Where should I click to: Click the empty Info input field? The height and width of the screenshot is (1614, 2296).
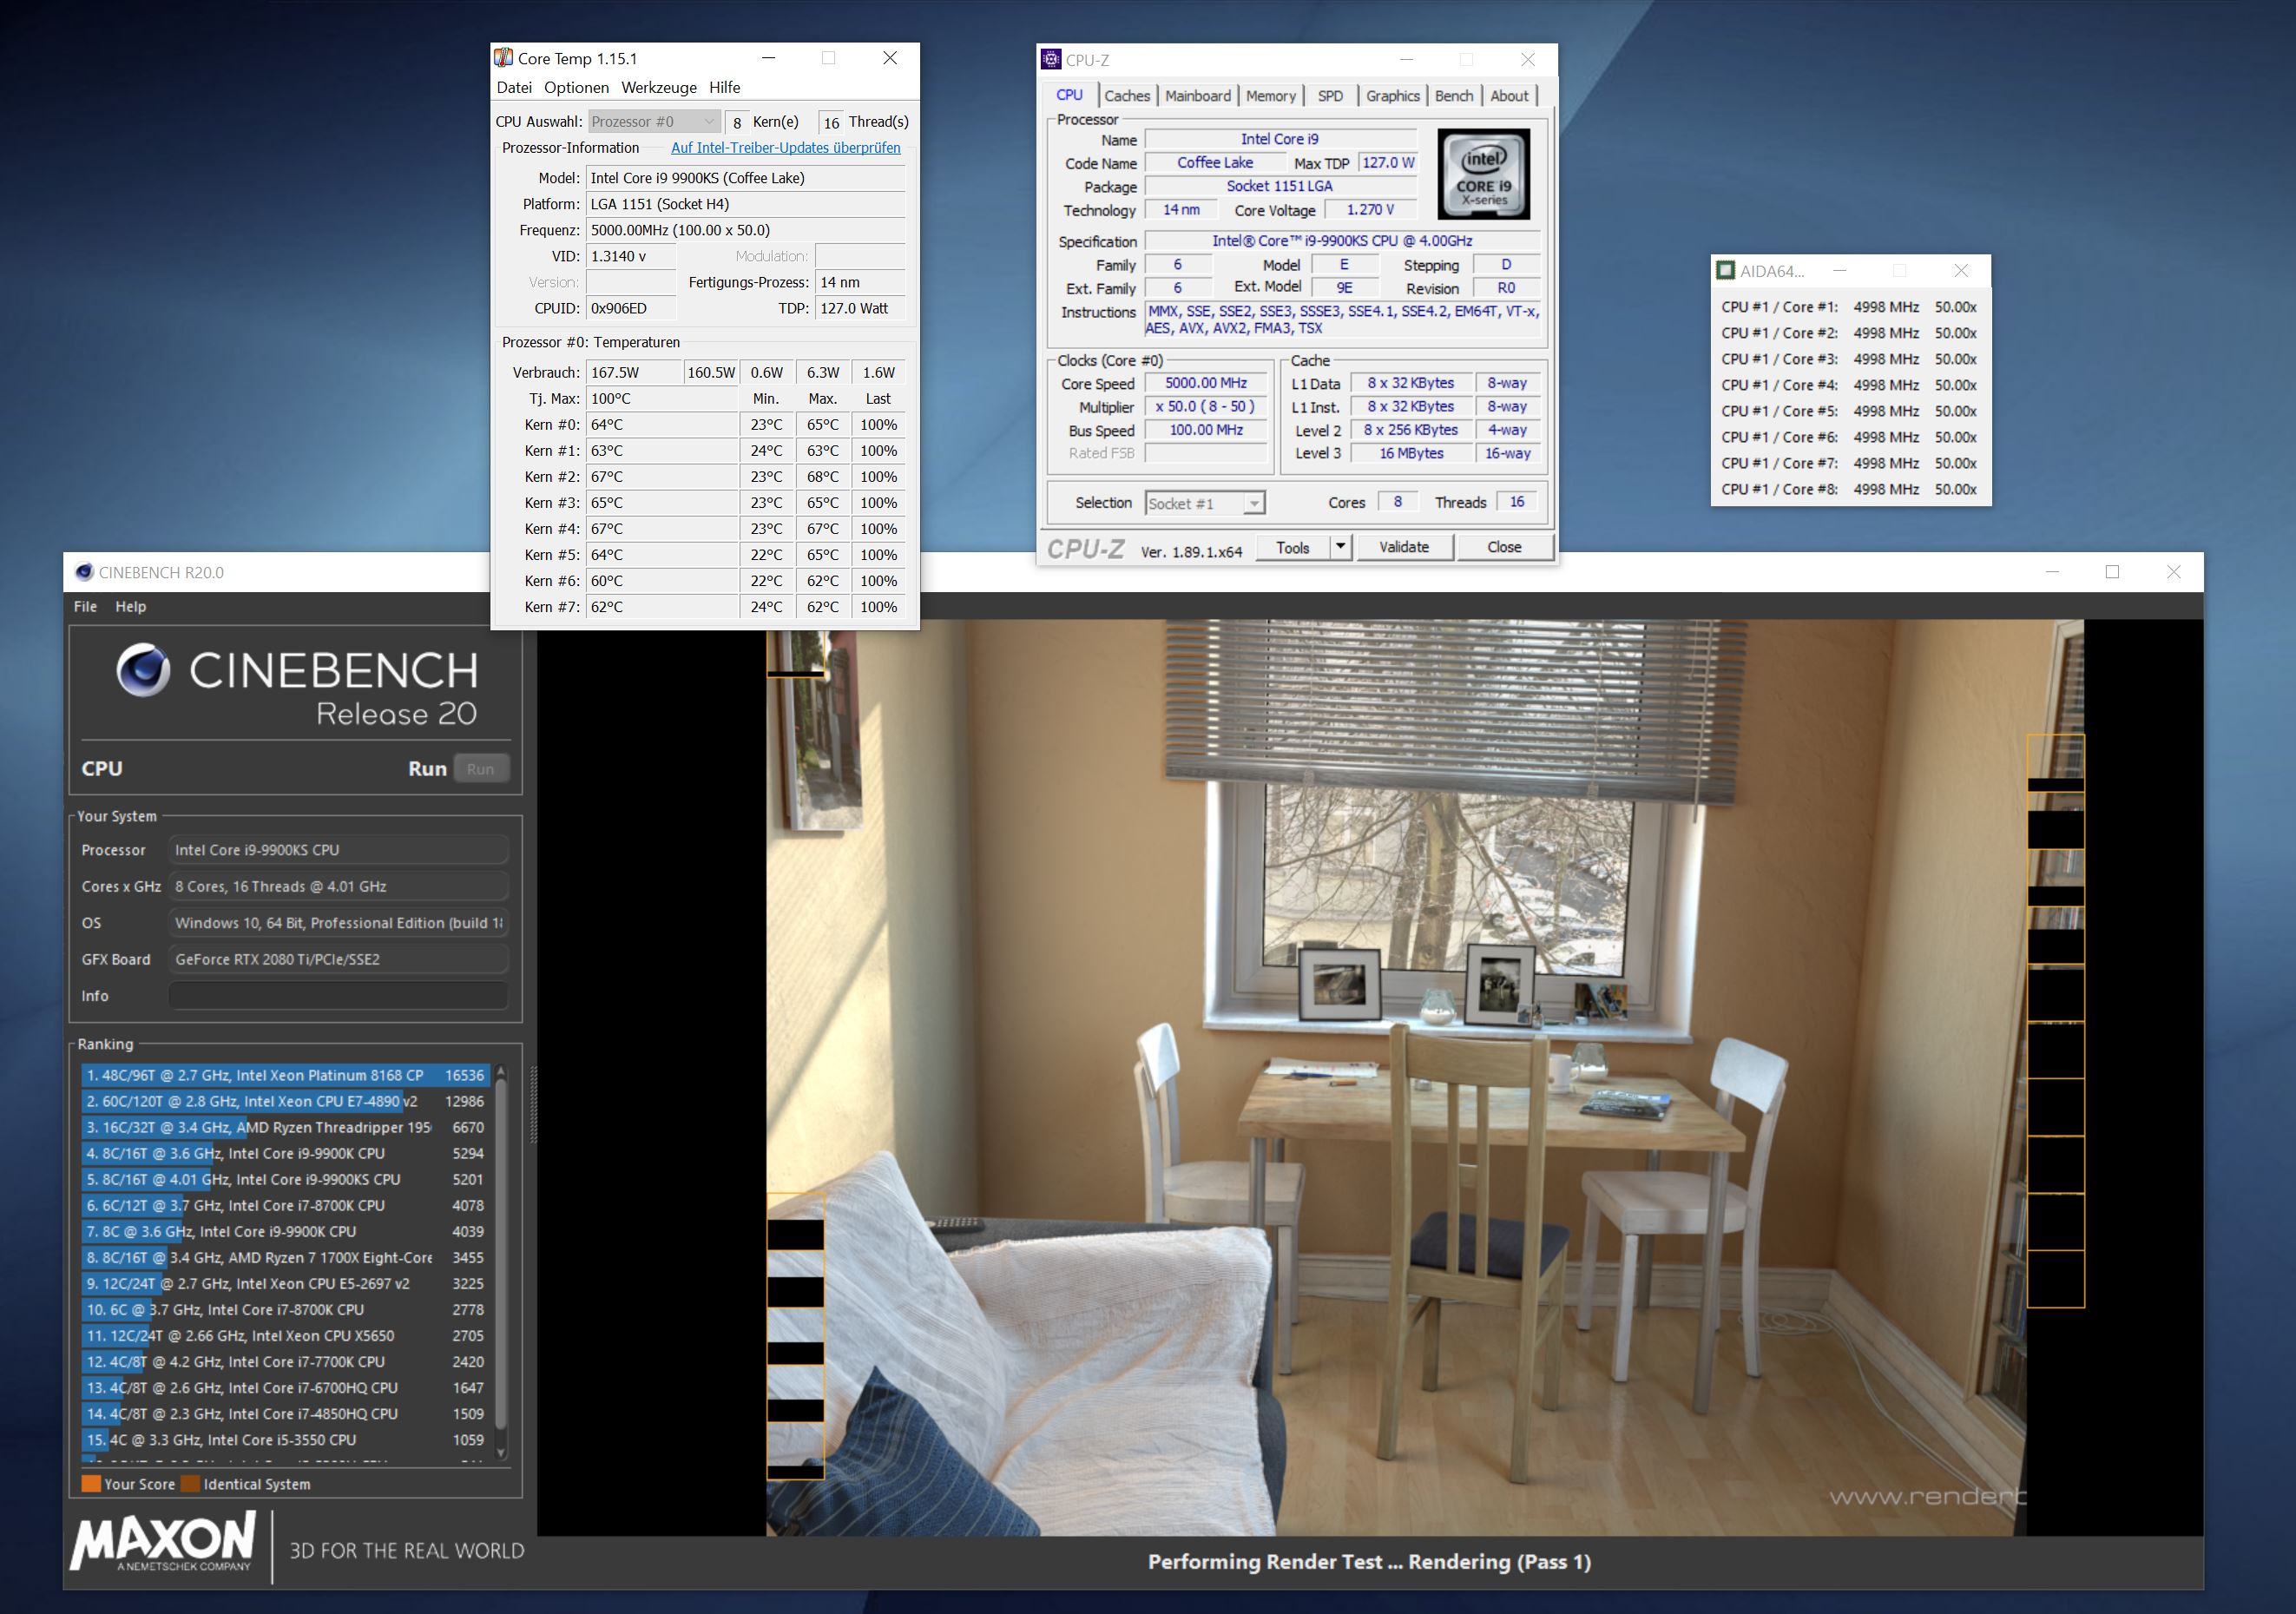(x=338, y=996)
